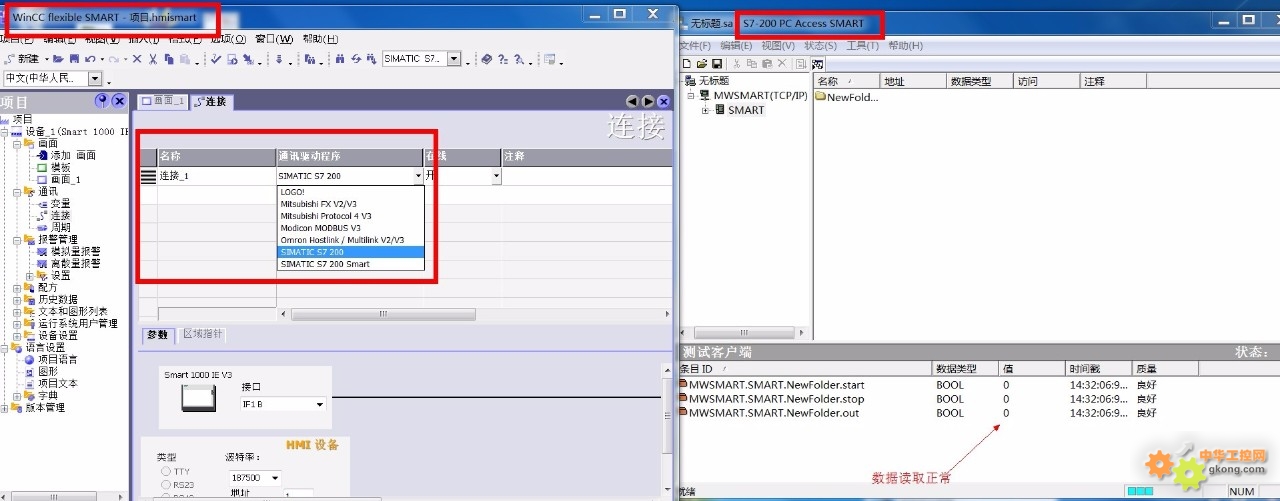Select the TTY type radio button
The width and height of the screenshot is (1280, 501).
[165, 470]
